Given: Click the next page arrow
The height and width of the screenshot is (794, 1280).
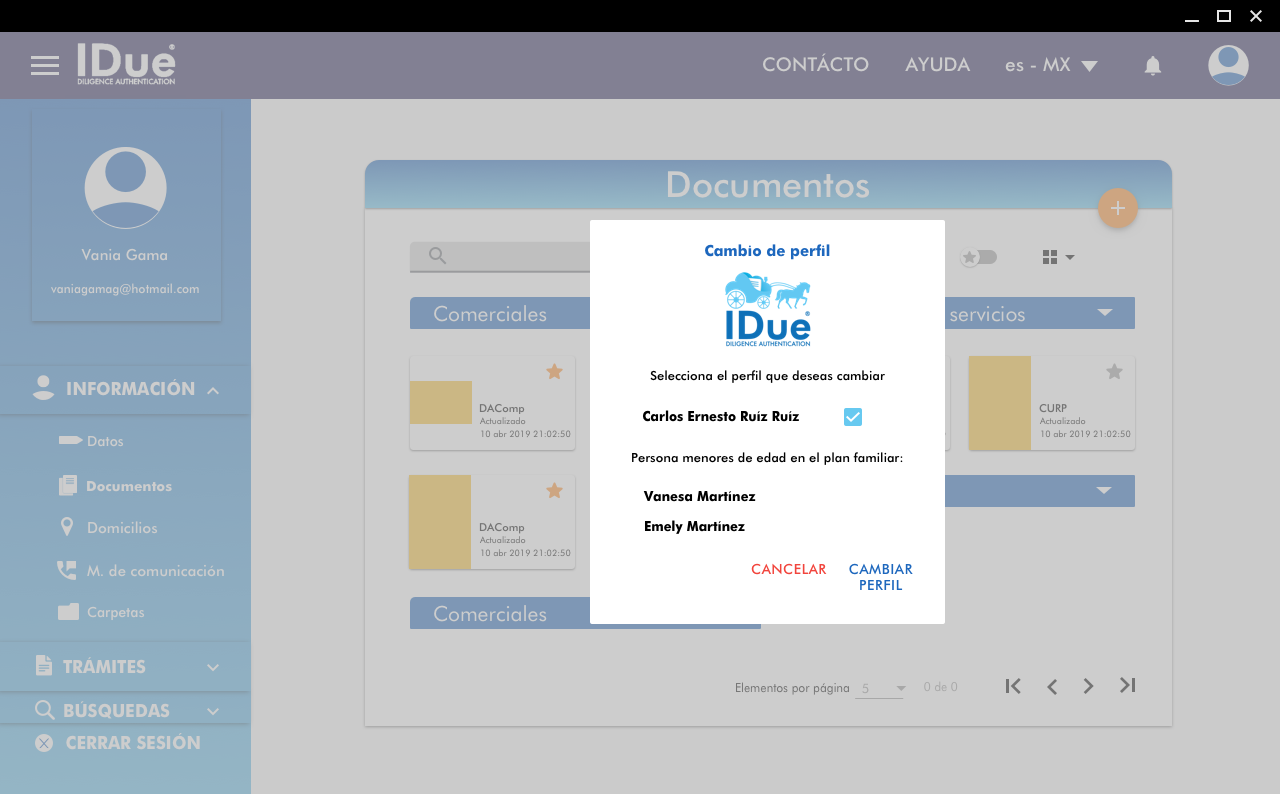Looking at the screenshot, I should [x=1088, y=686].
